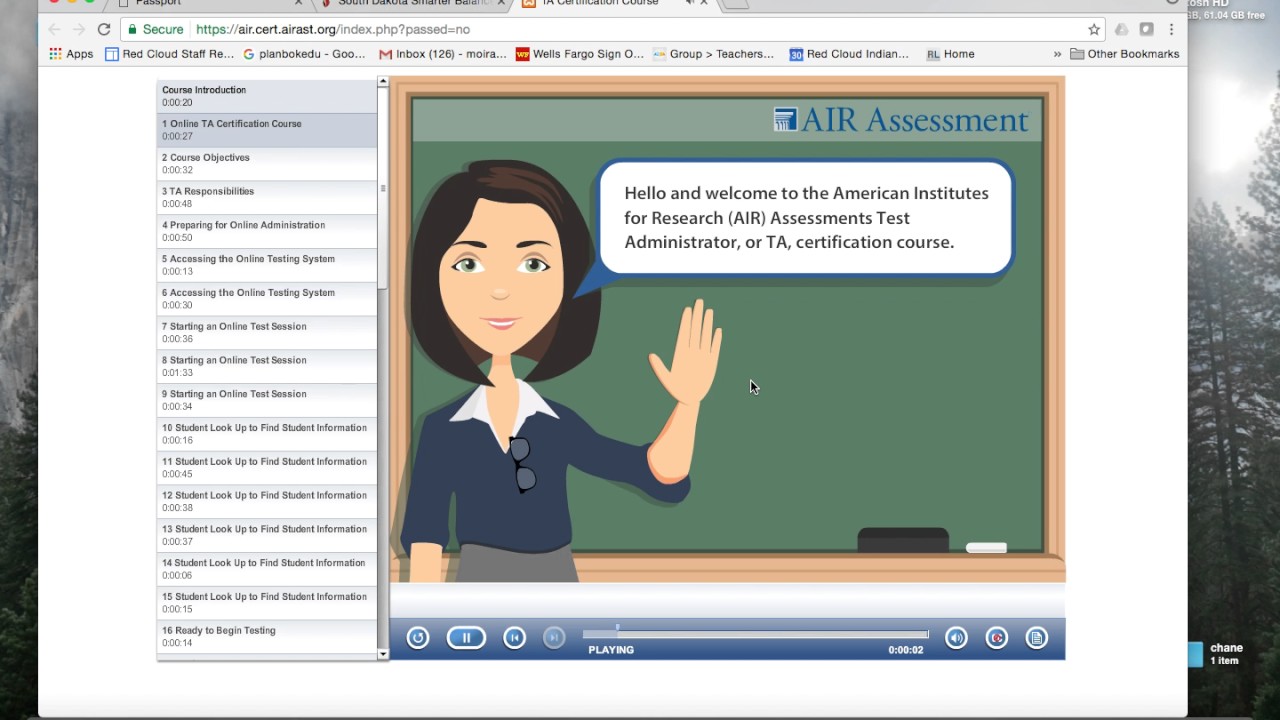Open the chane folder on the desktop
The height and width of the screenshot is (720, 1280).
coord(1214,654)
